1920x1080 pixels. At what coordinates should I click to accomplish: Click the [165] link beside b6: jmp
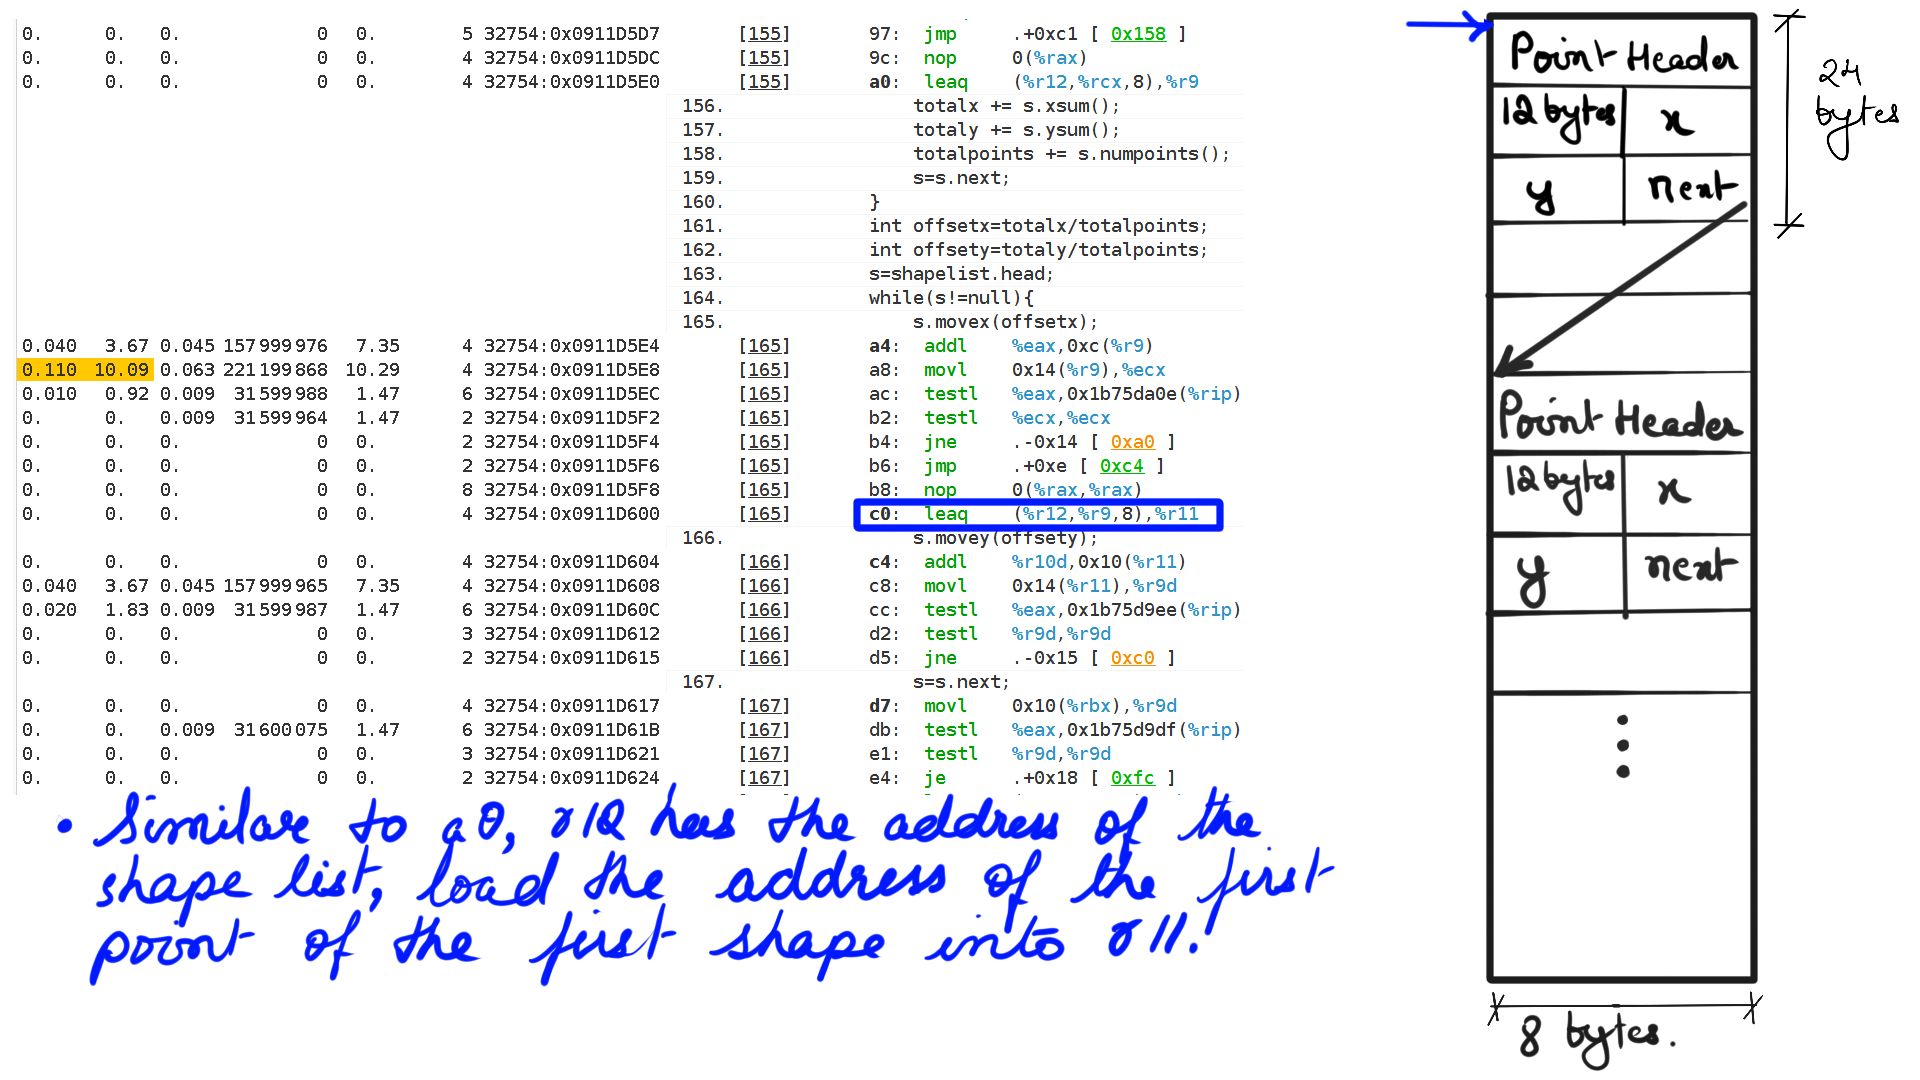[764, 466]
